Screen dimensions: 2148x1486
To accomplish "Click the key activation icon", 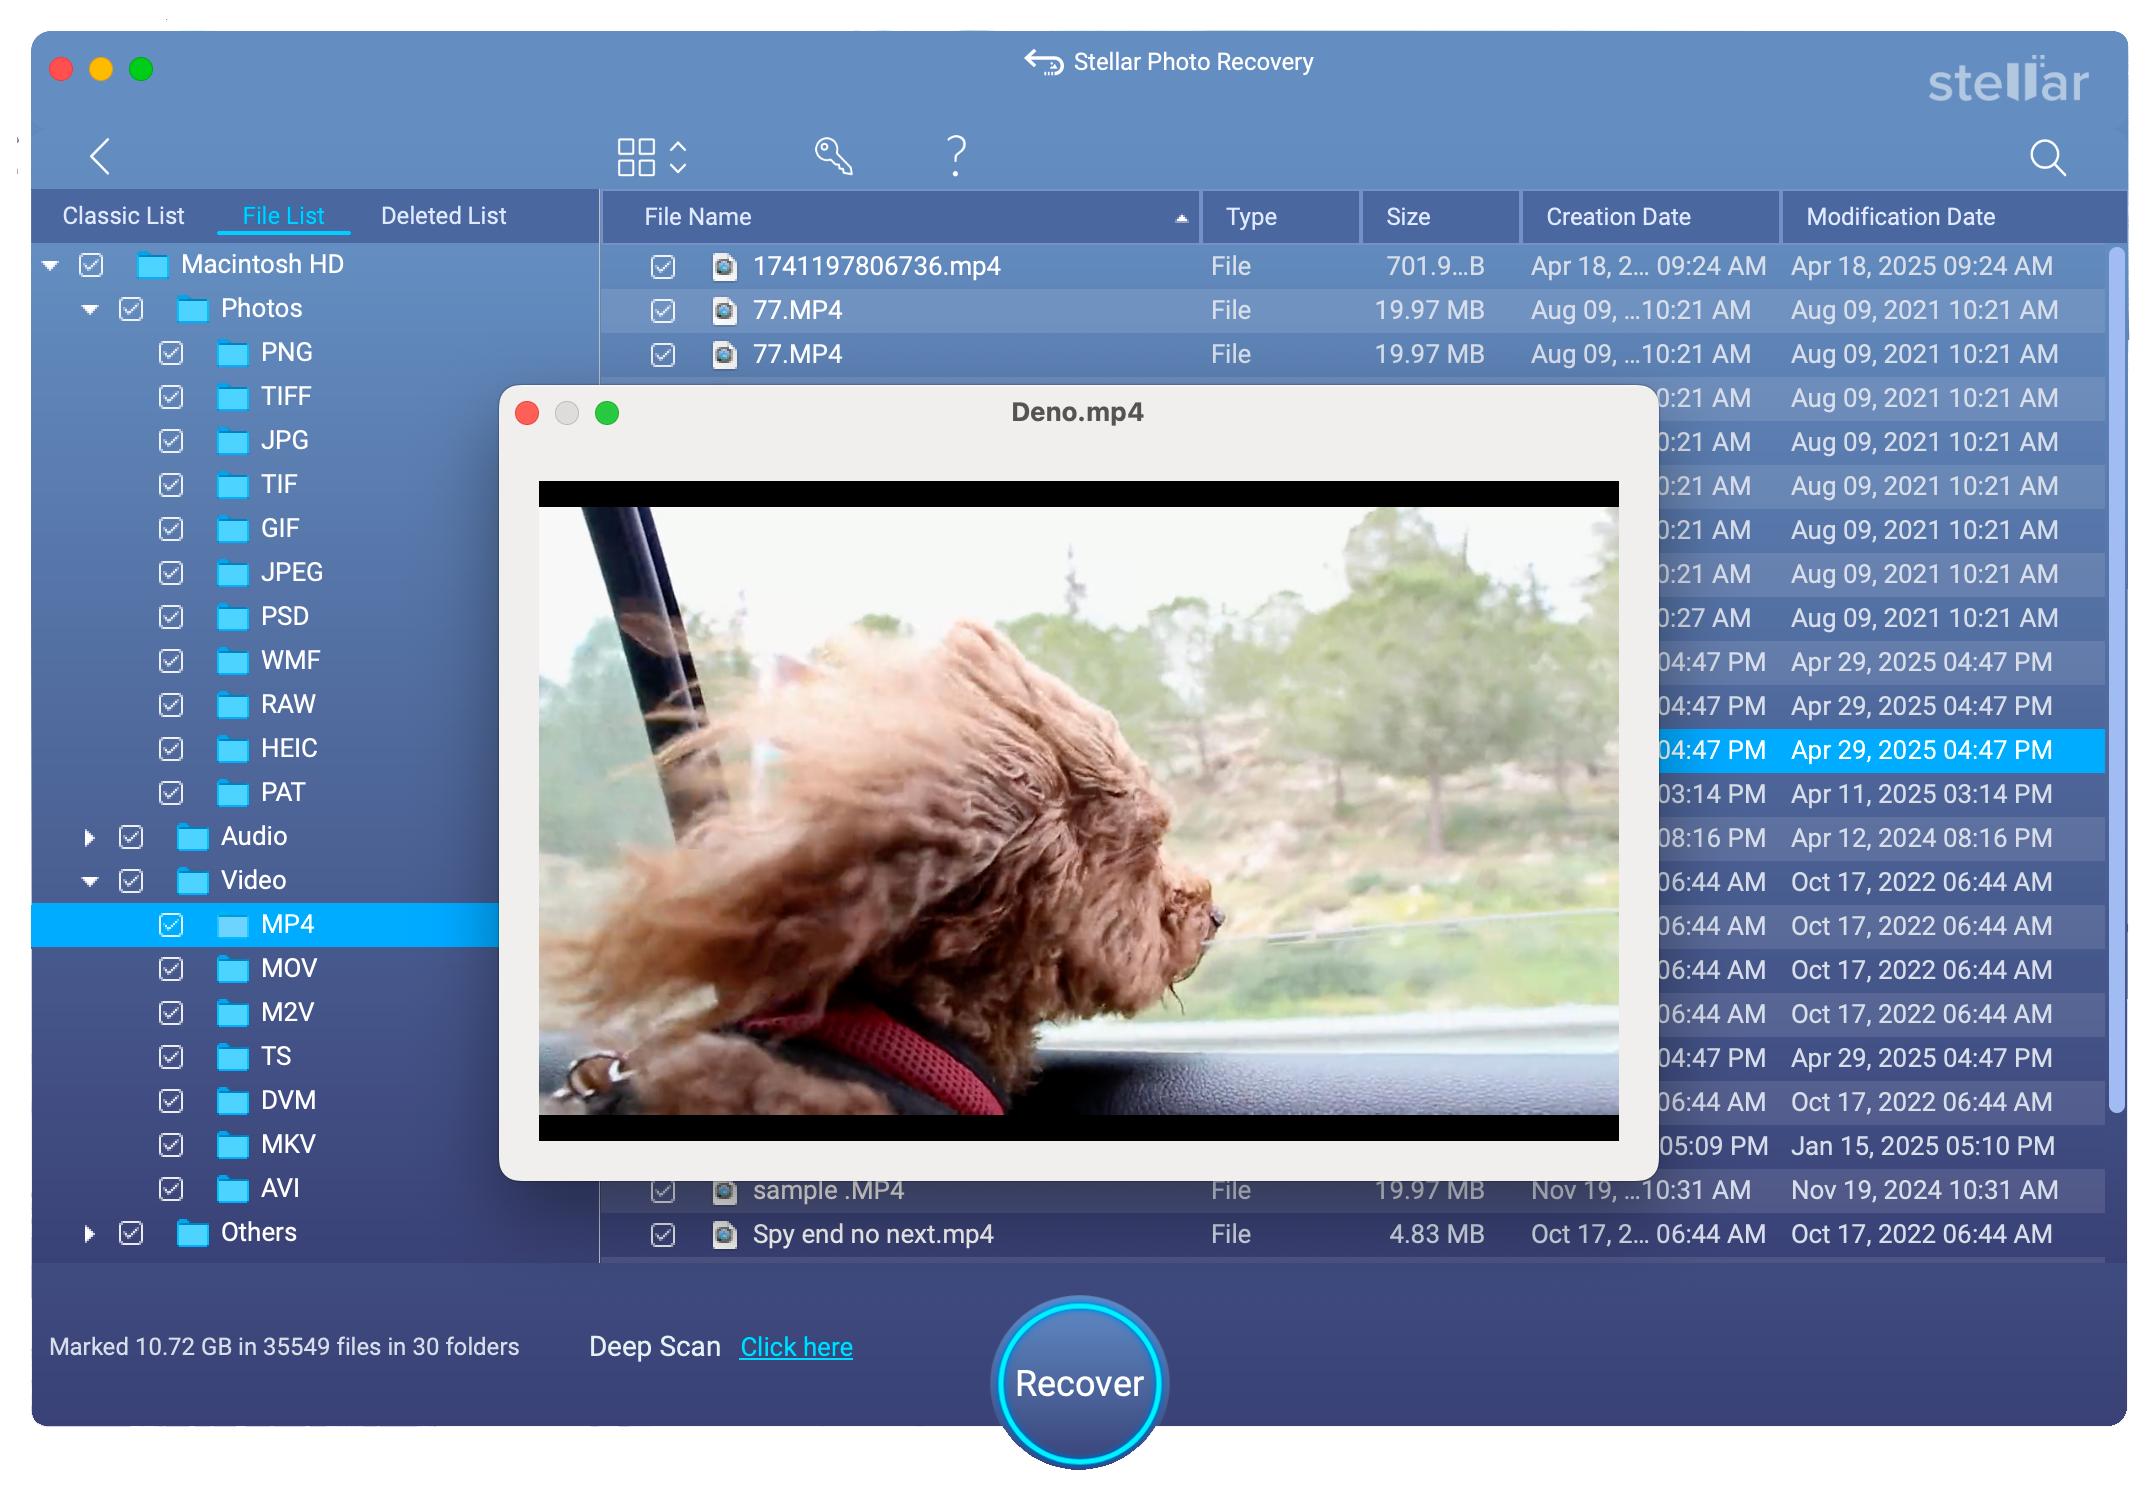I will pyautogui.click(x=833, y=156).
